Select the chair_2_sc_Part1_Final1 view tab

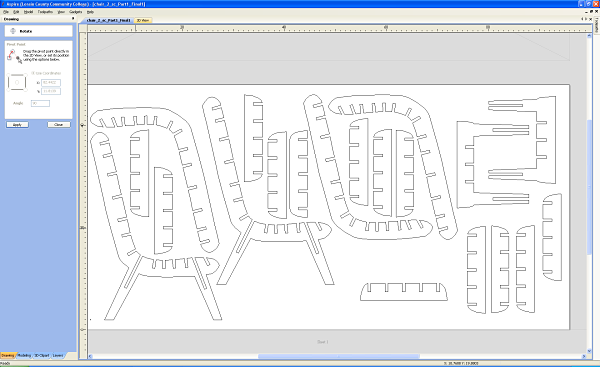(109, 20)
